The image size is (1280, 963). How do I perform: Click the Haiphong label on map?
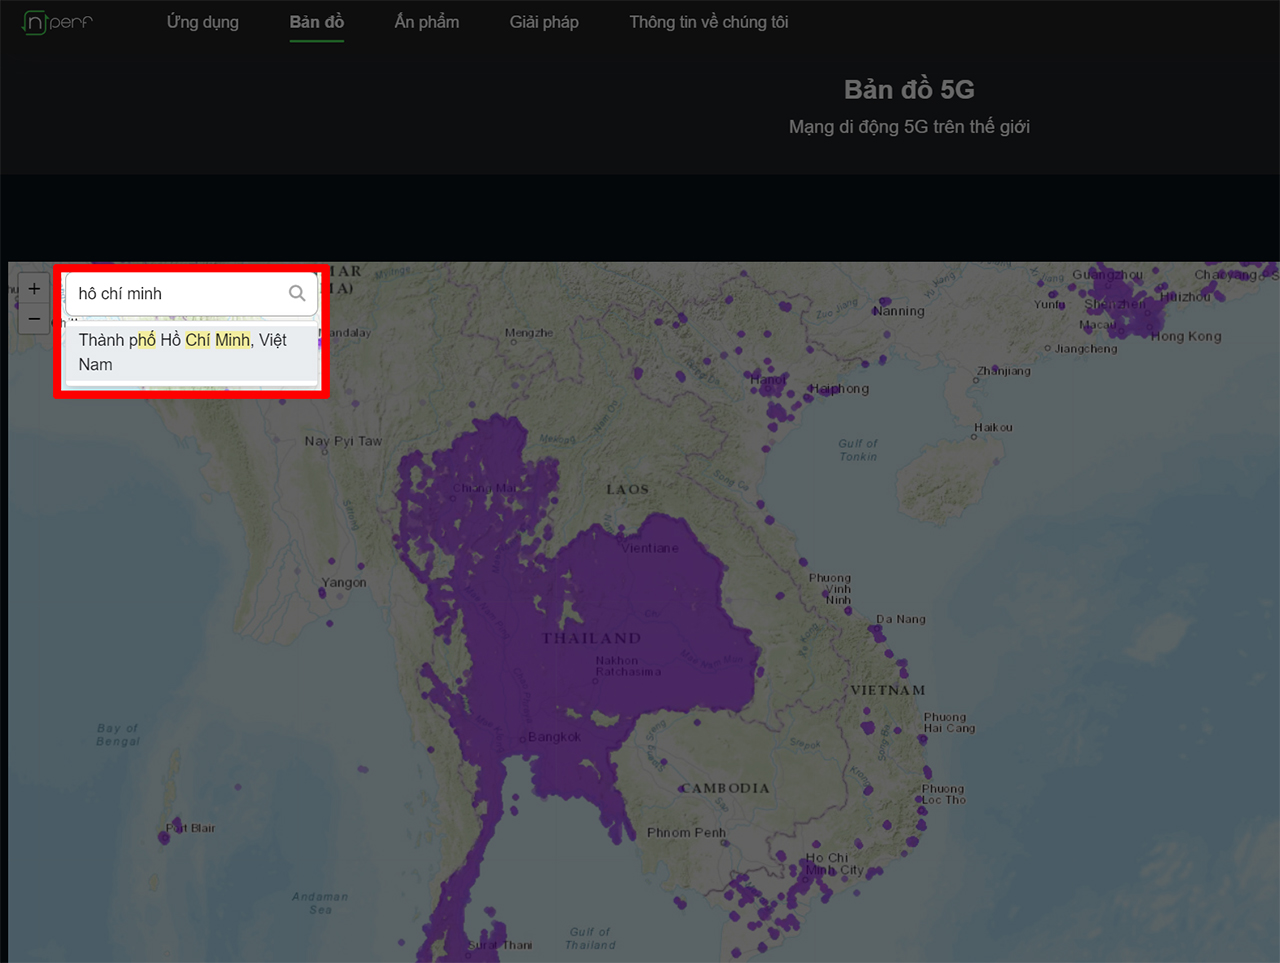[x=839, y=389]
